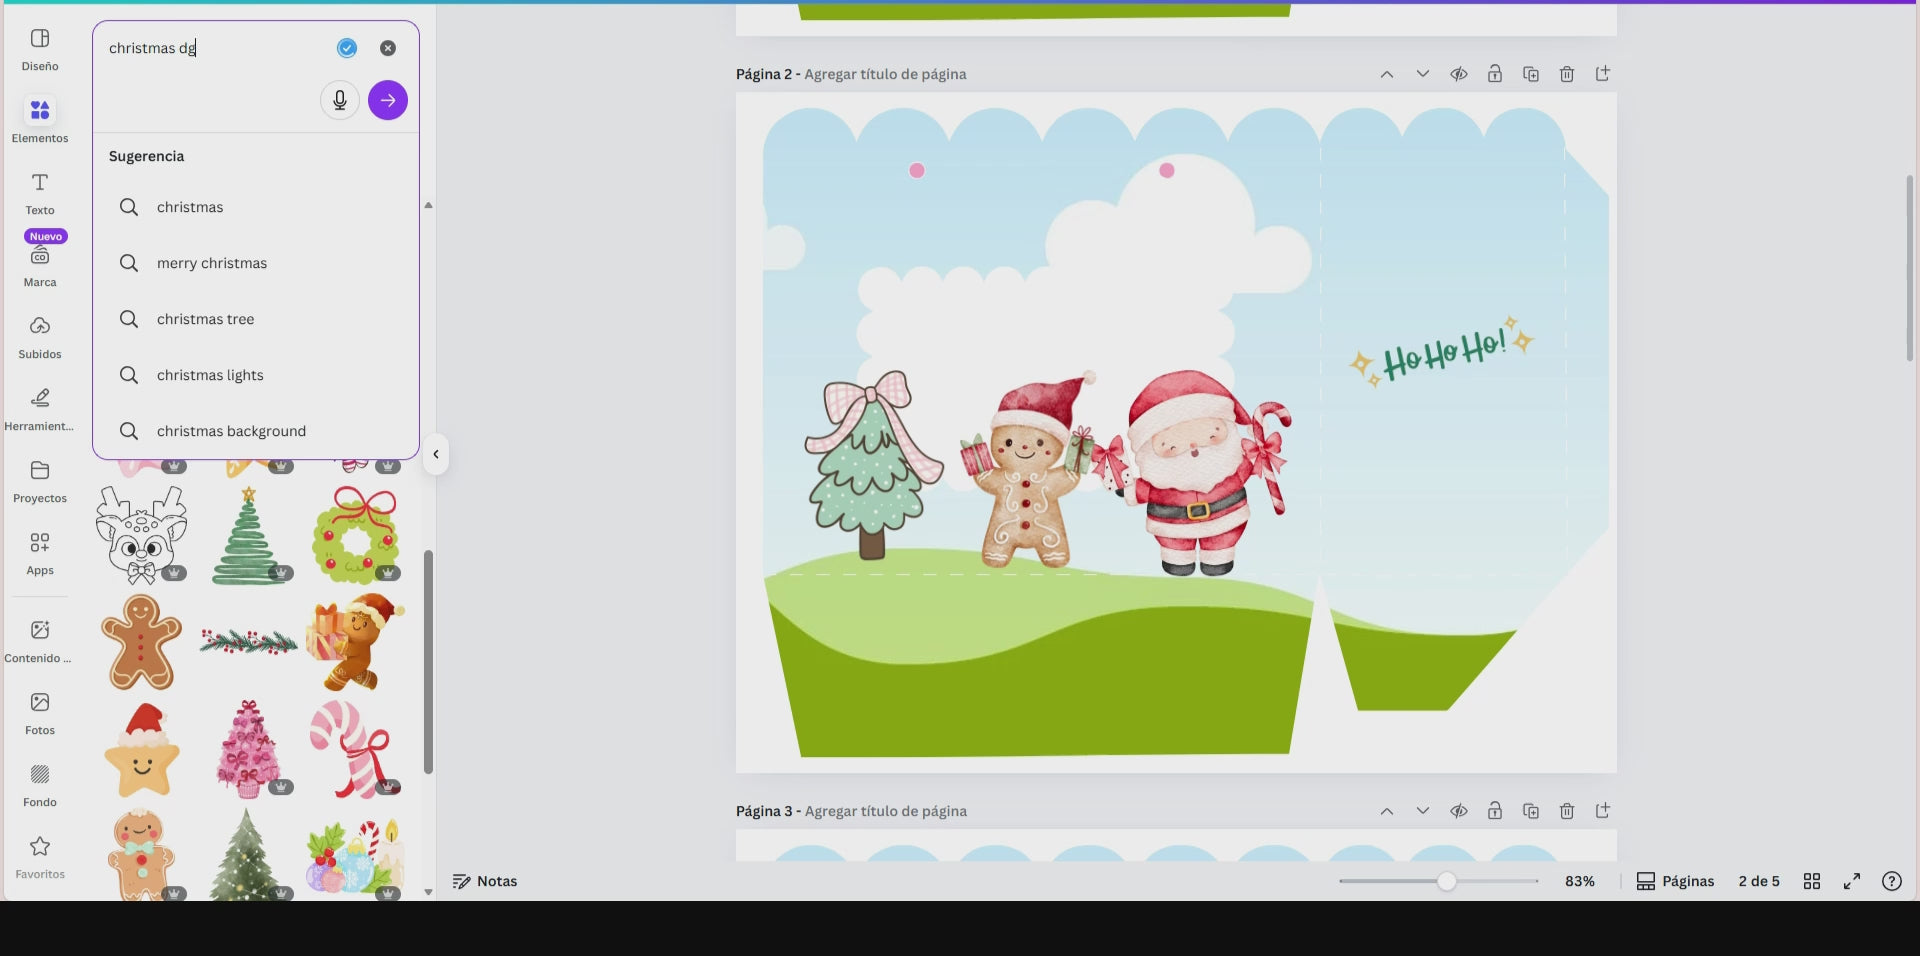Viewport: 1920px width, 956px height.
Task: Open the Subidos uploads panel
Action: [40, 336]
